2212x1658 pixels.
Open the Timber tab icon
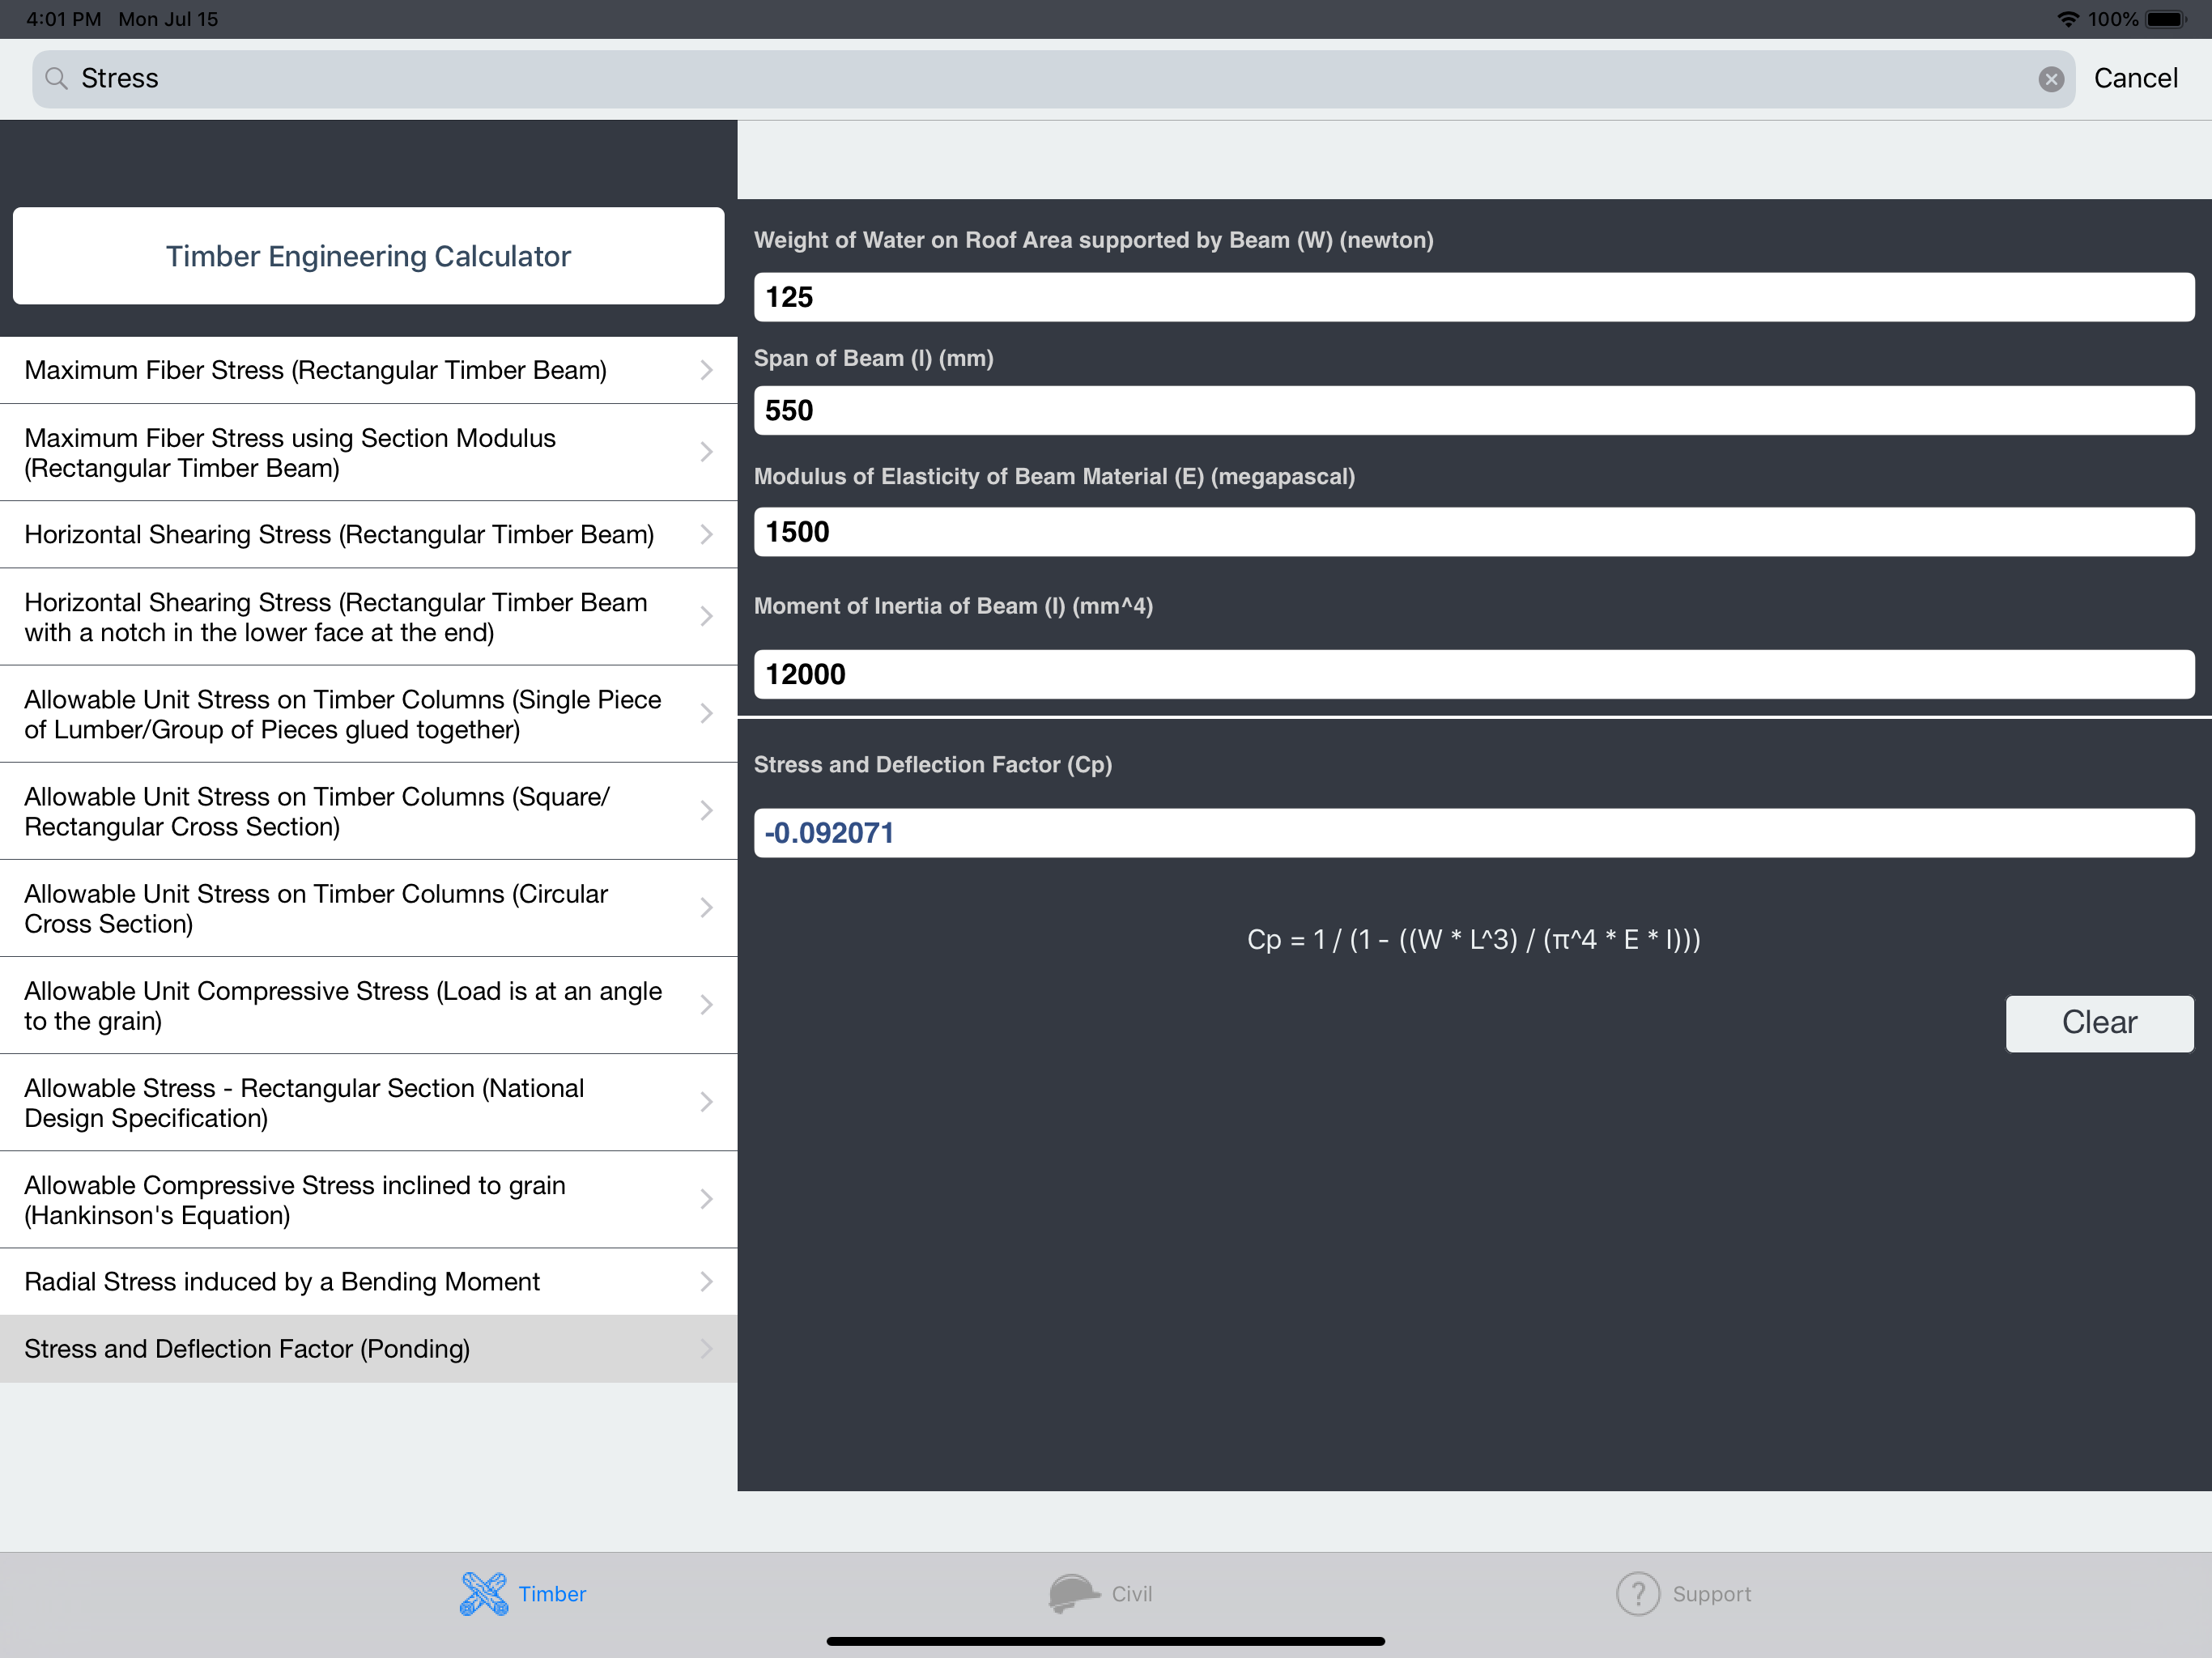(x=484, y=1593)
